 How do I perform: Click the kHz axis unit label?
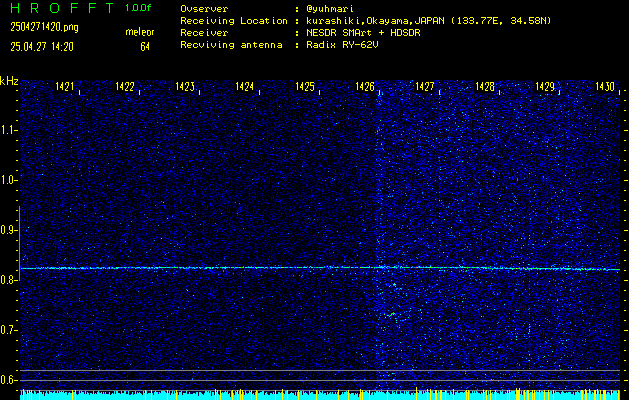(9, 81)
